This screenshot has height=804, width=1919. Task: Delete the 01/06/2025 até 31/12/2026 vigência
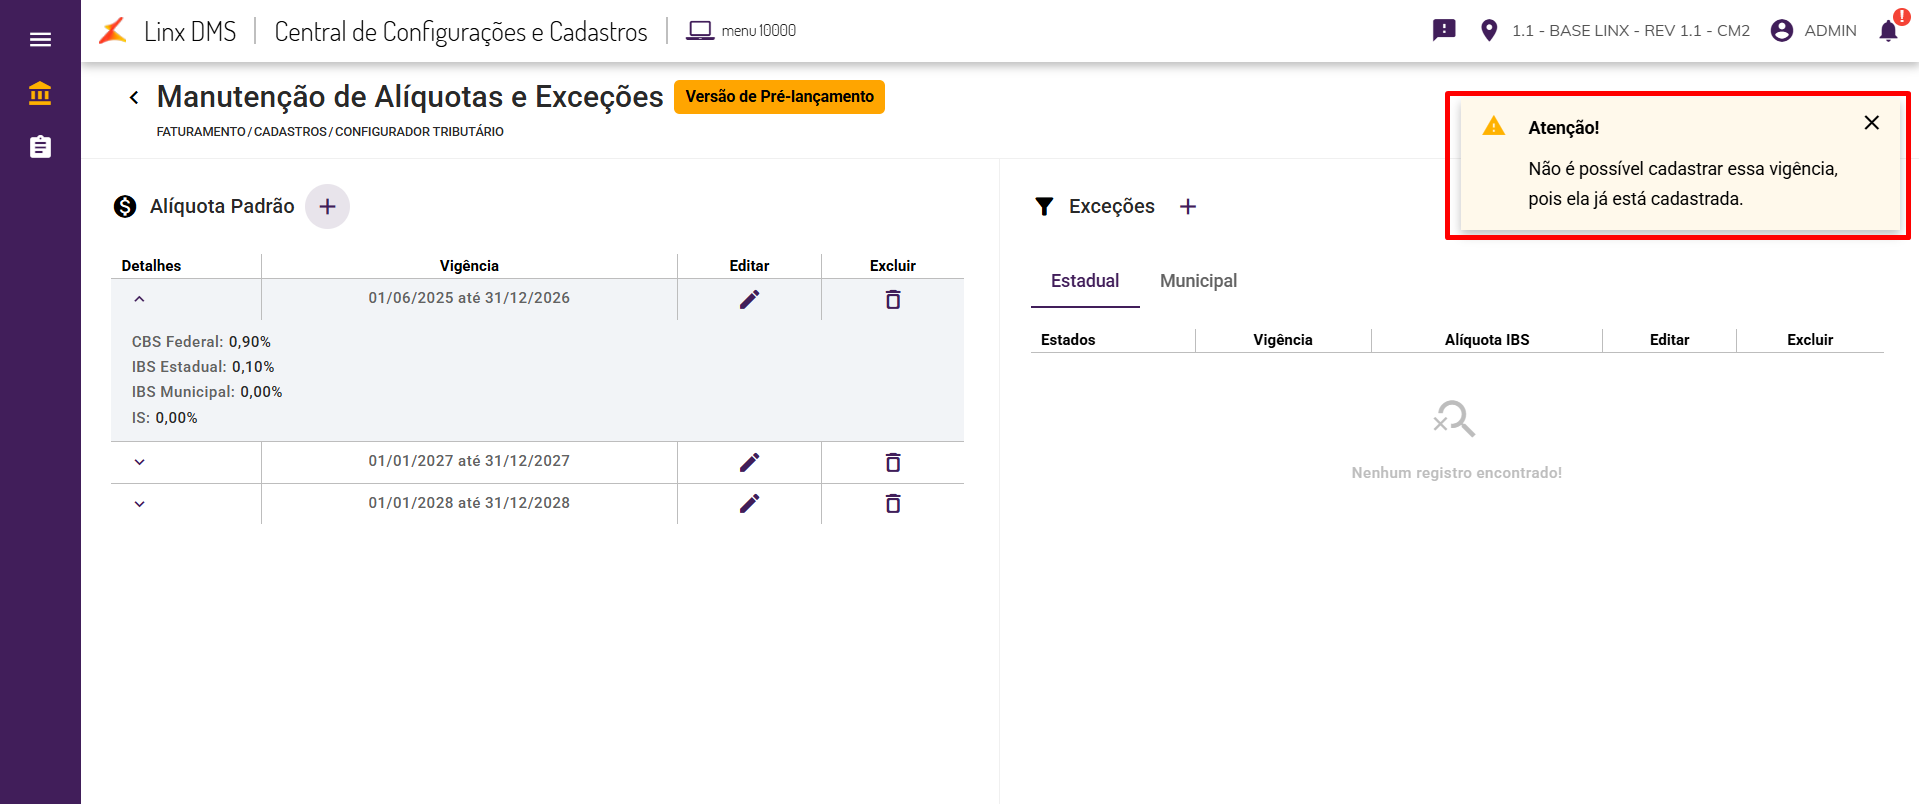[x=893, y=299]
